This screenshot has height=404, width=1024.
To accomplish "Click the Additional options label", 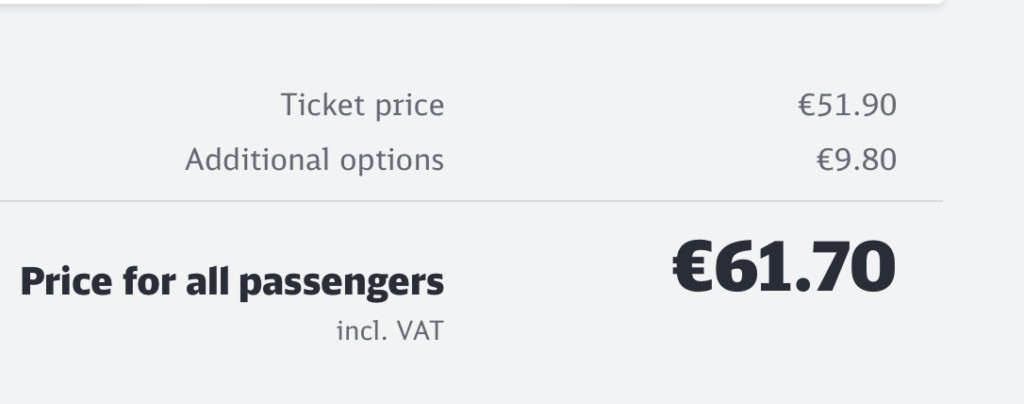I will (x=315, y=160).
